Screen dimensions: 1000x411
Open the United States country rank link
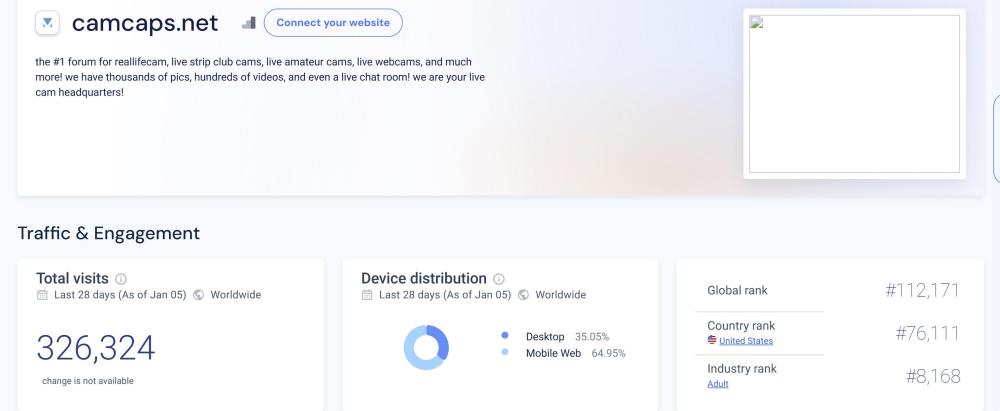coord(745,341)
